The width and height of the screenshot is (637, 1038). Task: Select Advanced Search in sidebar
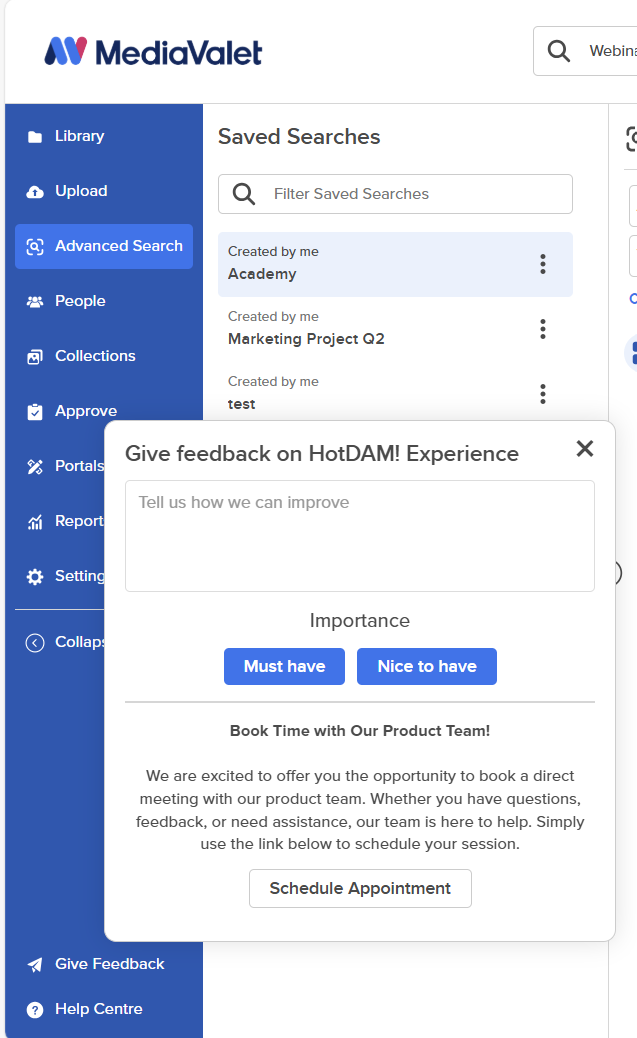(x=104, y=246)
